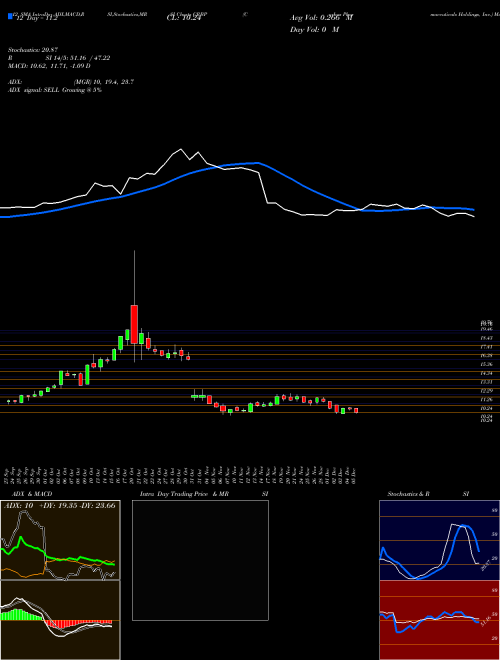Screen dimensions: 500x660
Task: Click the 'Day Vol: 0 M' label
Action: click(314, 30)
